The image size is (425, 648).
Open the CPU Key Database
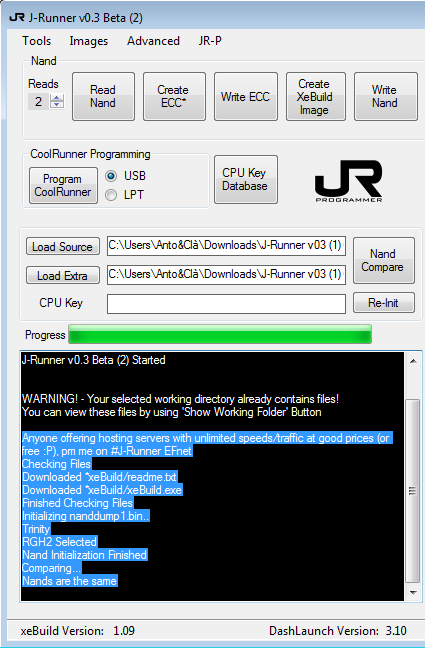pos(246,179)
